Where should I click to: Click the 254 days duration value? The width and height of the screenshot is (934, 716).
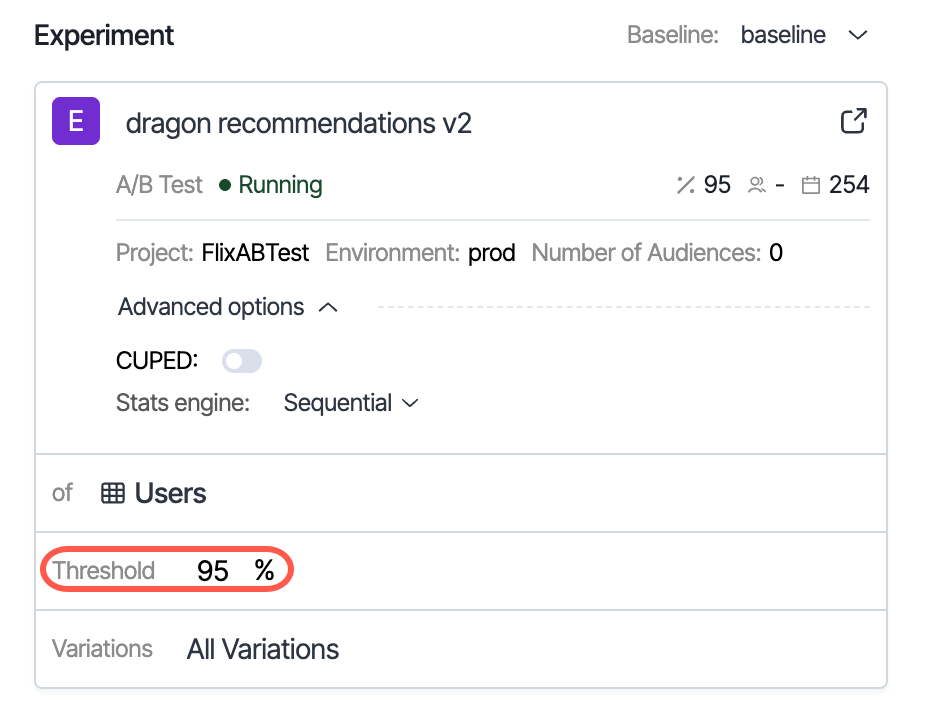(849, 185)
